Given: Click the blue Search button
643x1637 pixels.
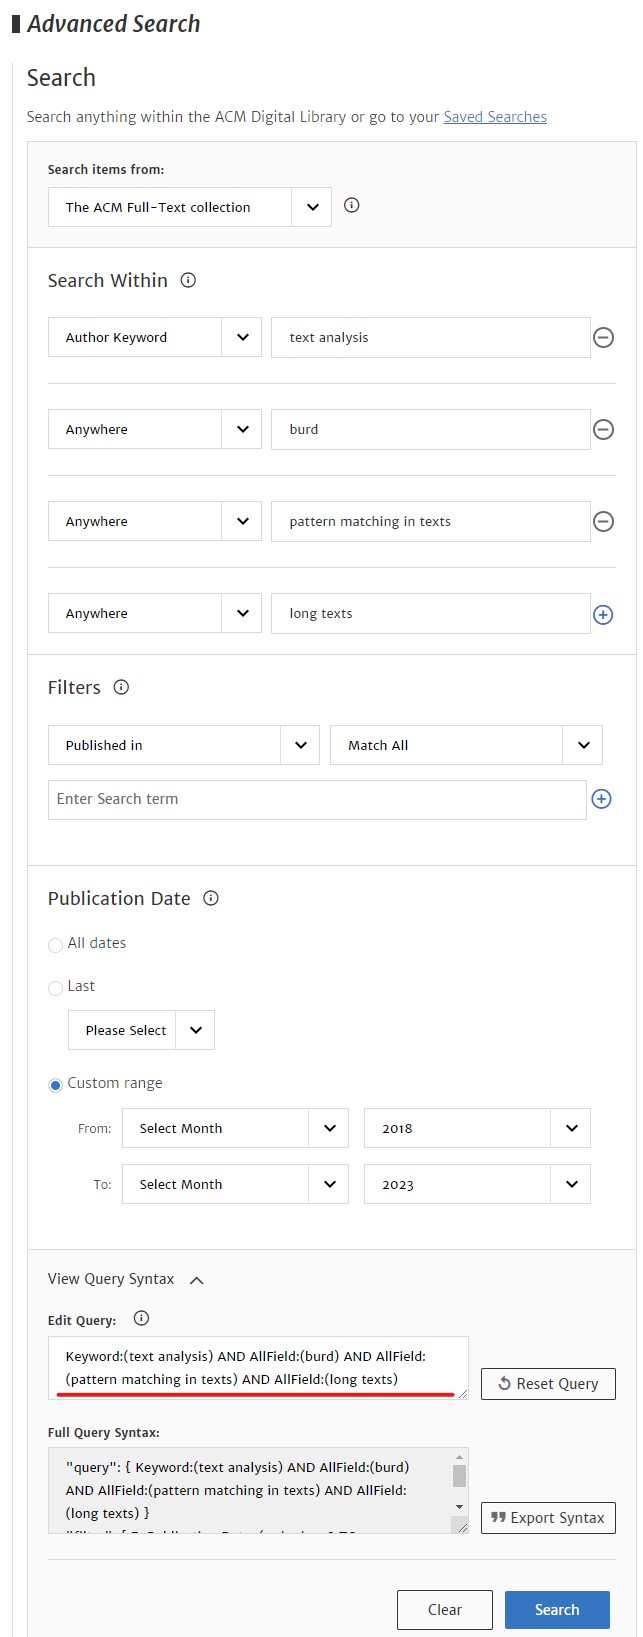Looking at the screenshot, I should (x=557, y=1610).
